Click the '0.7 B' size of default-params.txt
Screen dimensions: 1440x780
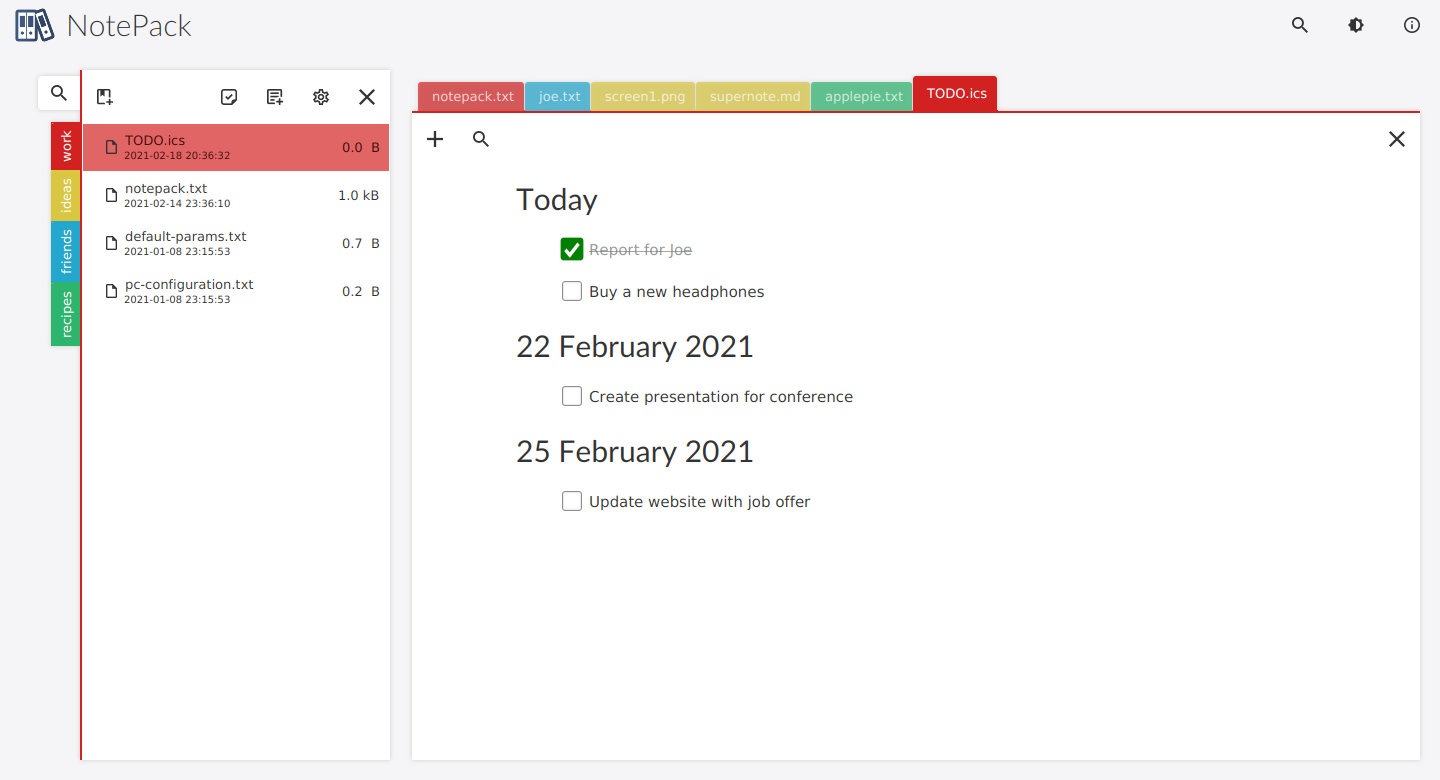(361, 243)
